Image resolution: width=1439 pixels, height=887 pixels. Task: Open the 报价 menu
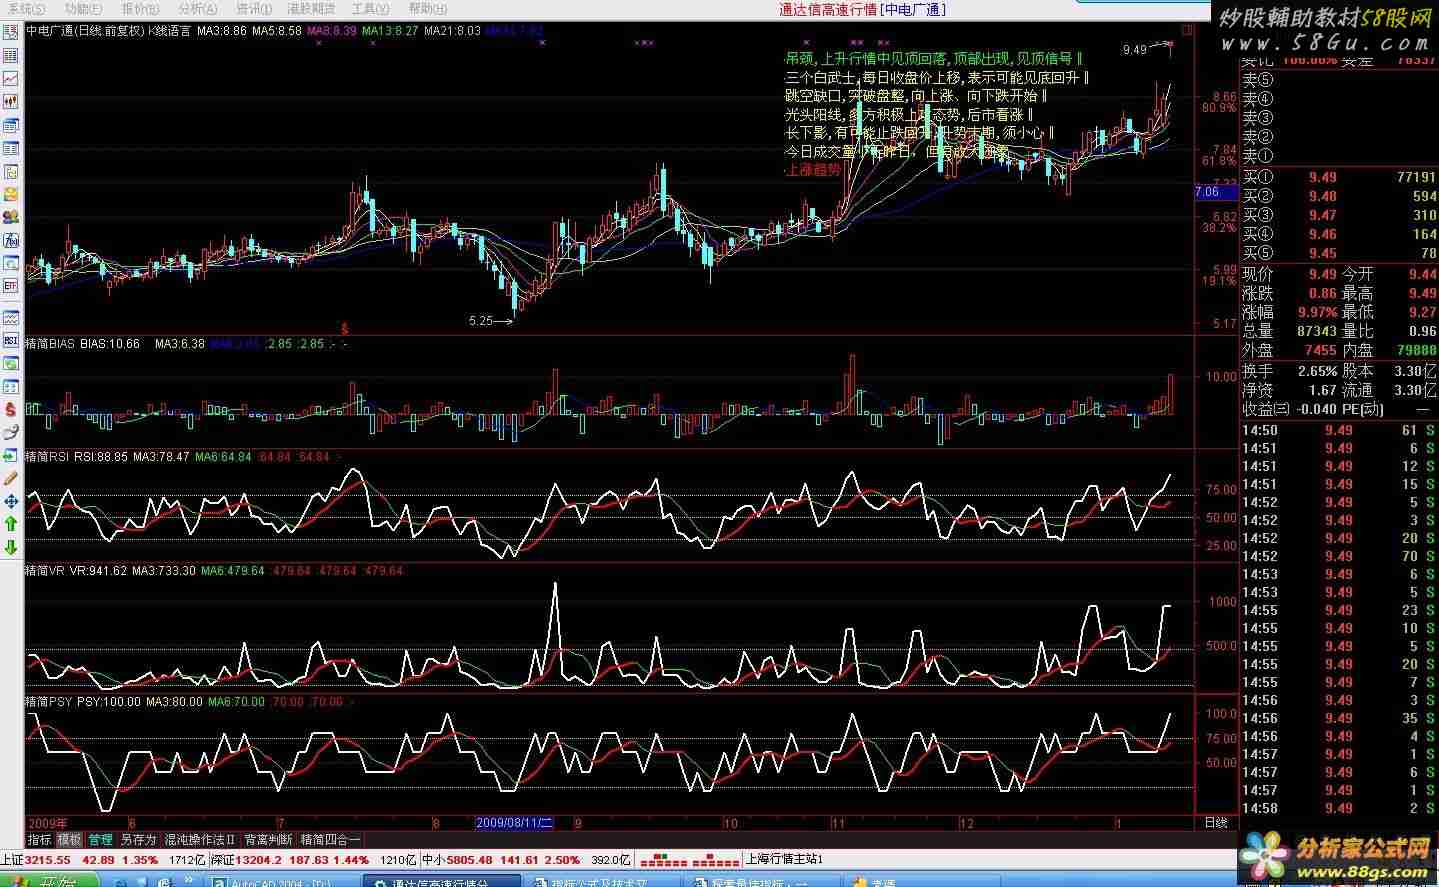click(x=143, y=9)
